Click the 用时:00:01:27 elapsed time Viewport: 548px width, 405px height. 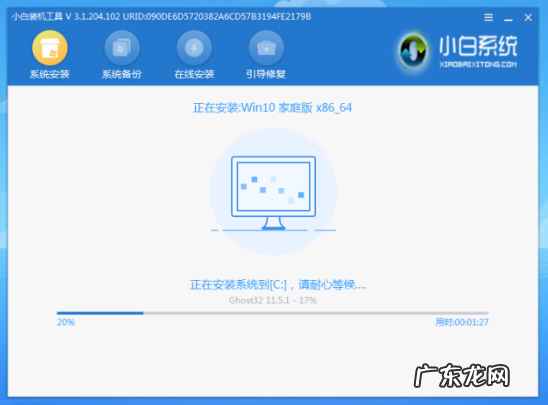pos(462,322)
